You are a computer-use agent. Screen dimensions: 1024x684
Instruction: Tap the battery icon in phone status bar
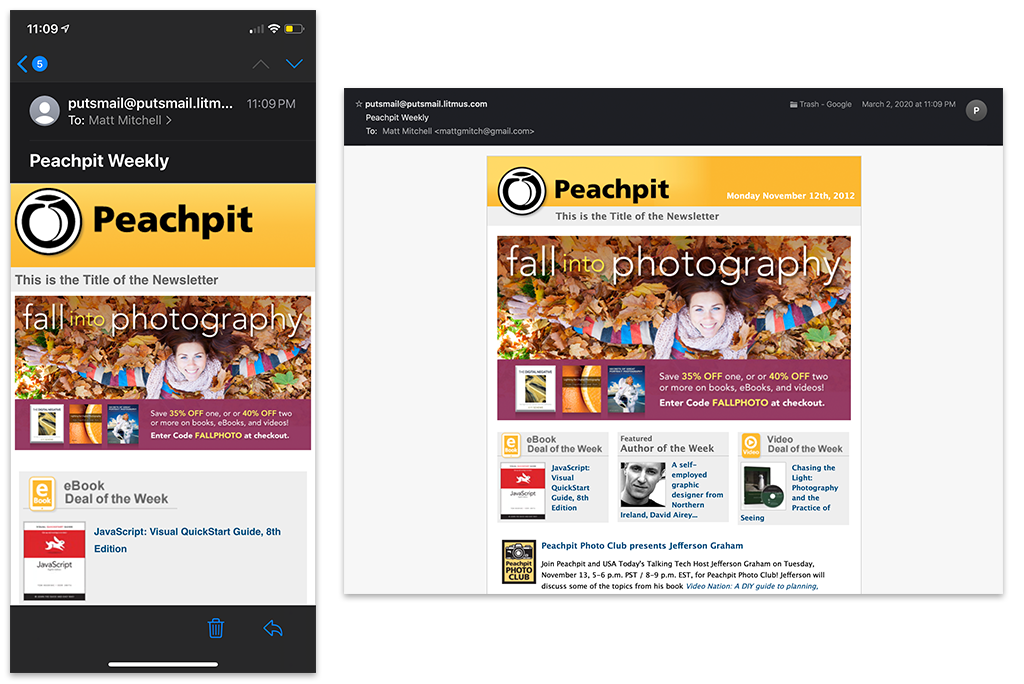click(x=294, y=29)
